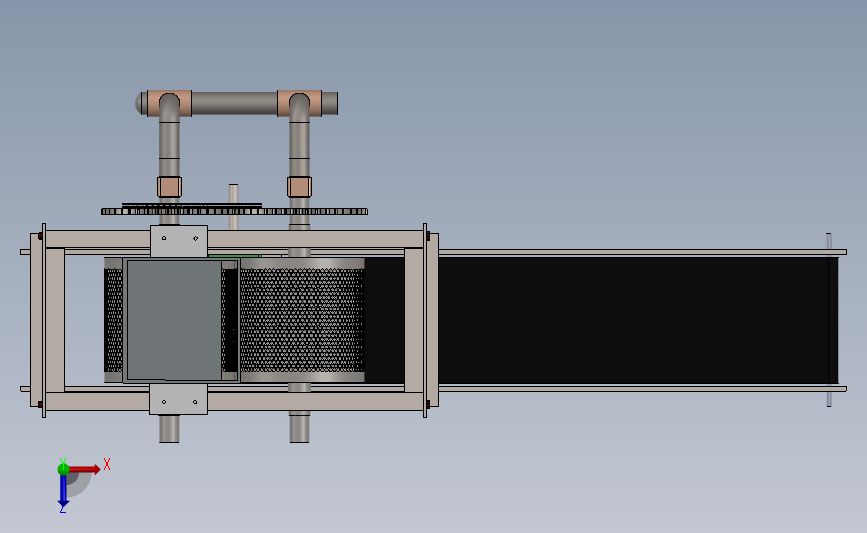The height and width of the screenshot is (533, 867).
Task: Click the right shaft stub below the frame
Action: (x=299, y=427)
